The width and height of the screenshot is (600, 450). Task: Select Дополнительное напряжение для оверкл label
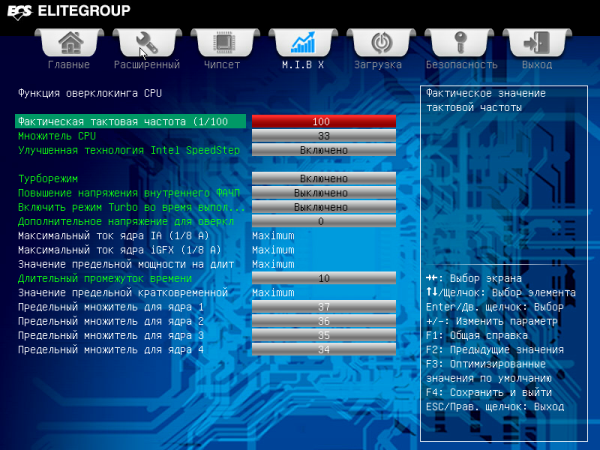(x=126, y=221)
